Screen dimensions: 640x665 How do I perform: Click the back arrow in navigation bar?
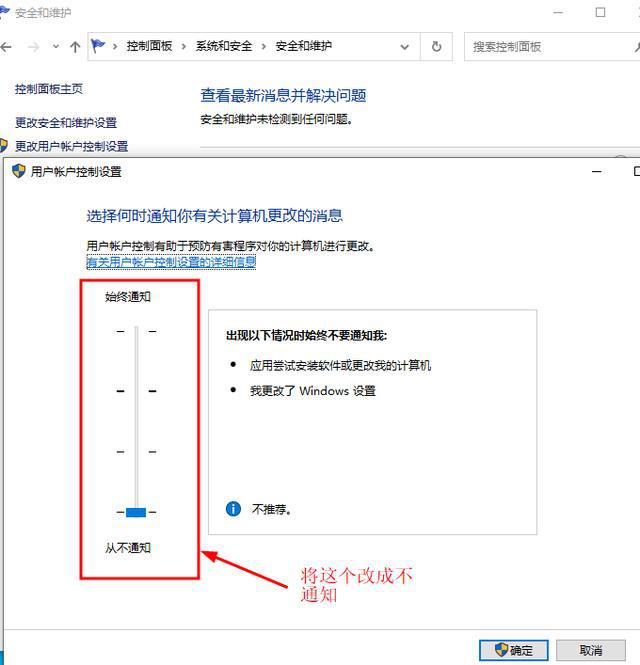(x=7, y=47)
